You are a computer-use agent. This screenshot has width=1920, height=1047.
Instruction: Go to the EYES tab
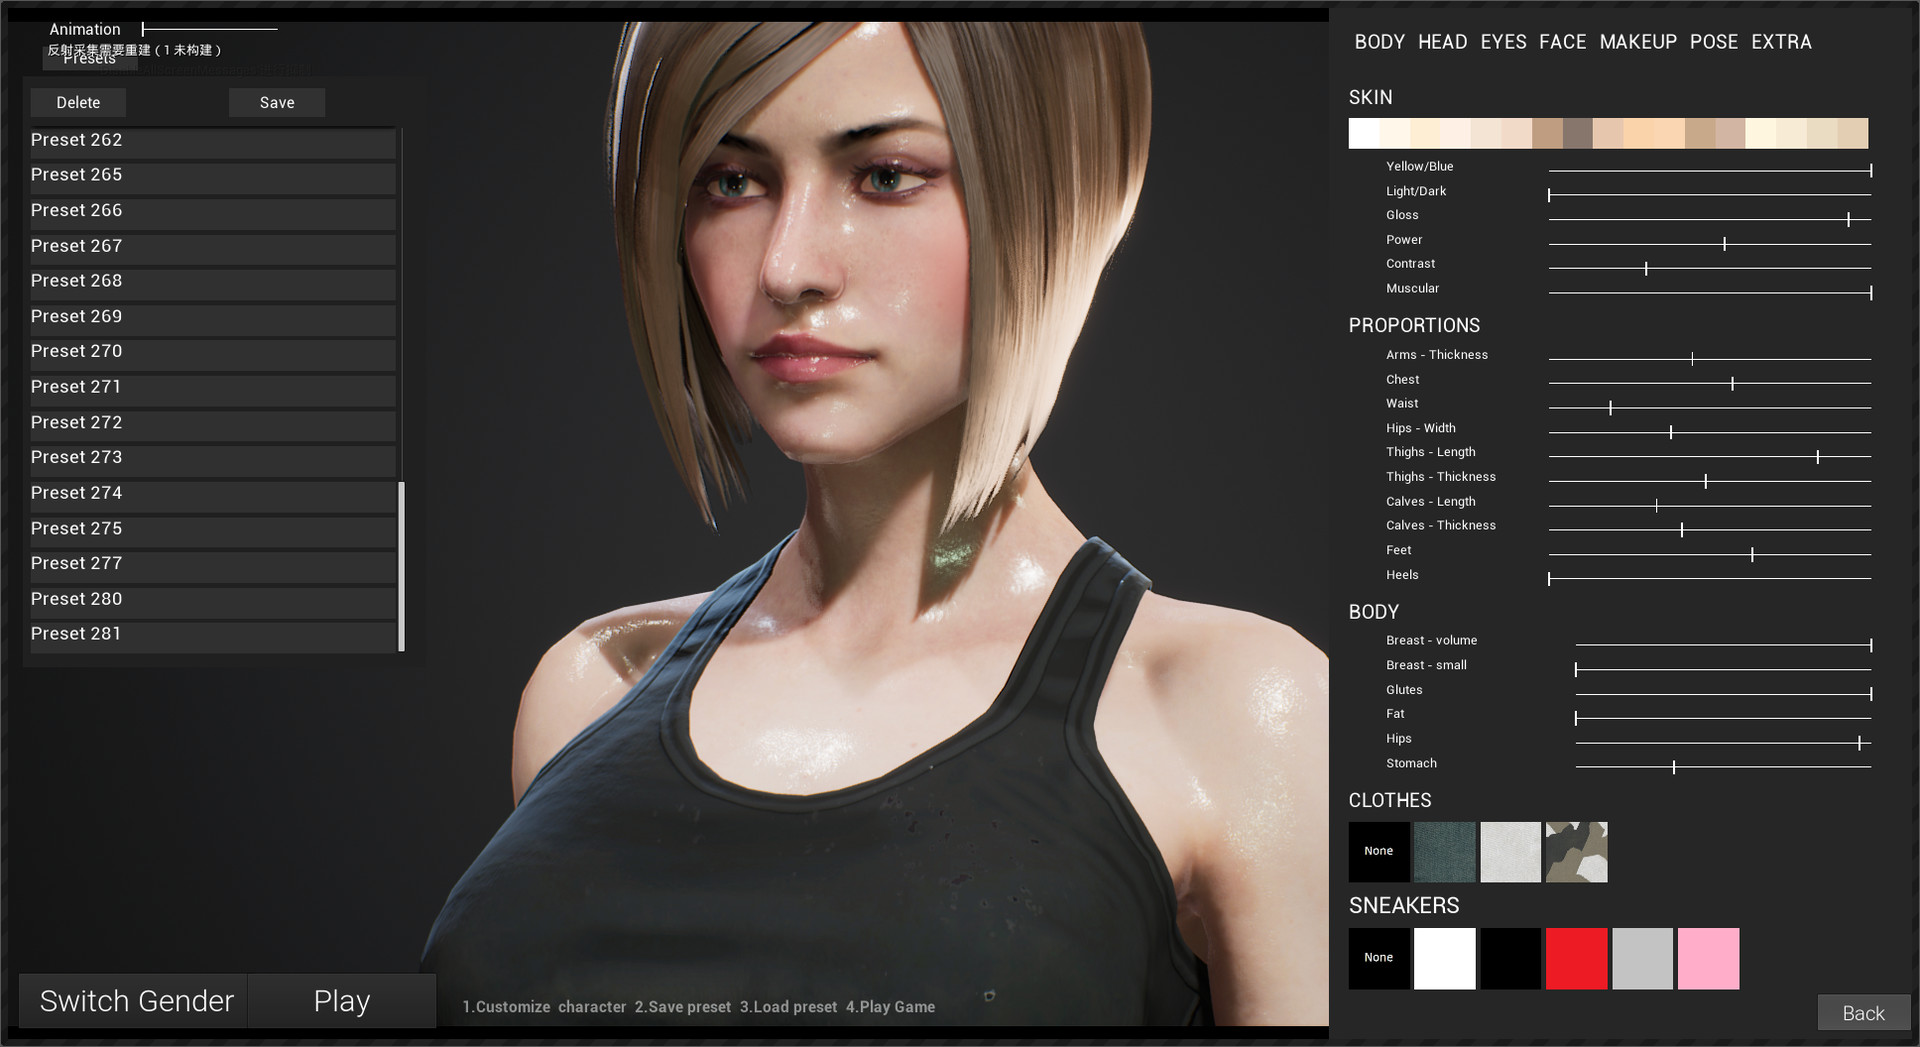pos(1503,42)
